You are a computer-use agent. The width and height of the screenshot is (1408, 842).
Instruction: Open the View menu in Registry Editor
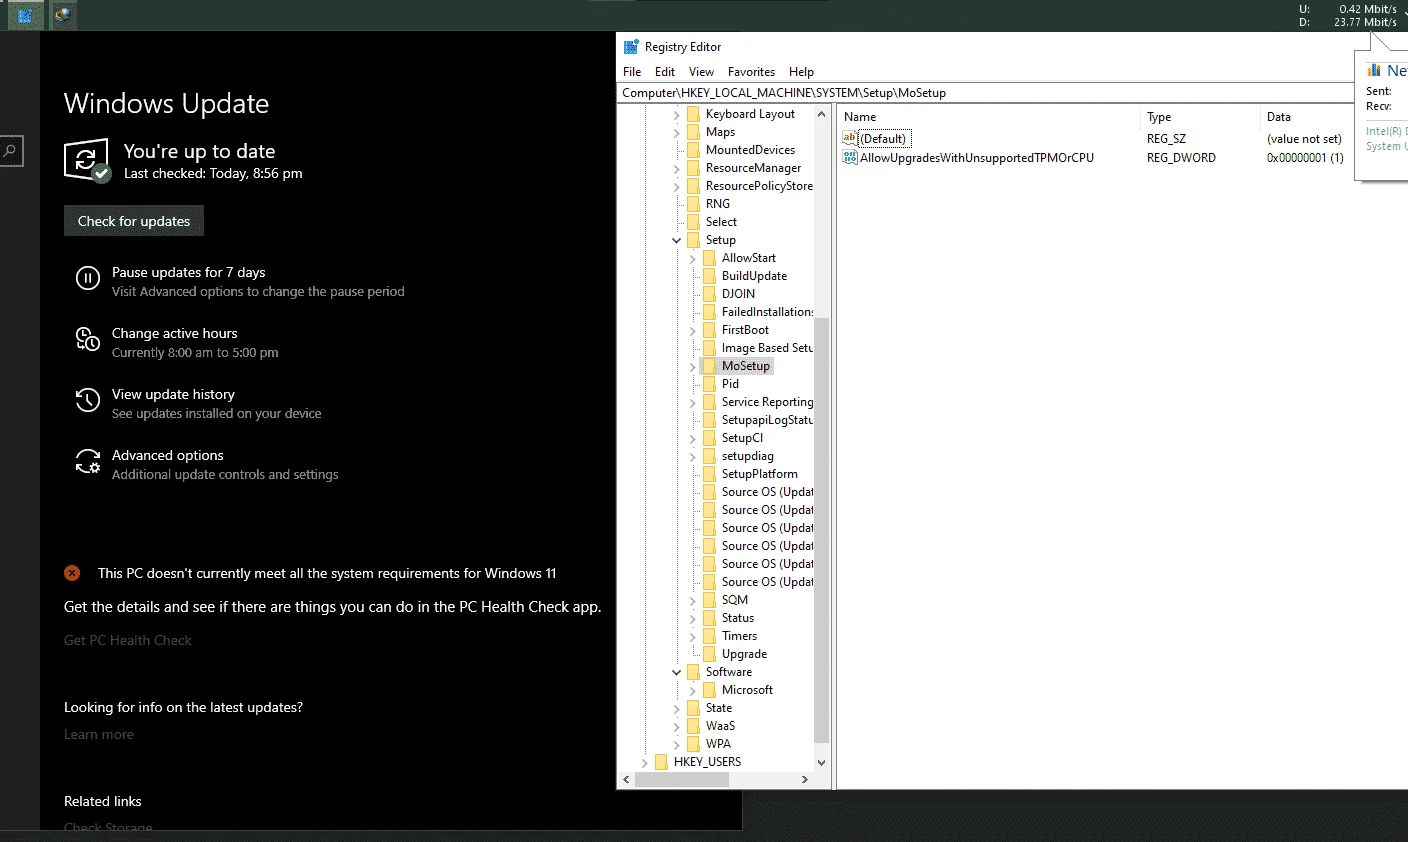(702, 72)
